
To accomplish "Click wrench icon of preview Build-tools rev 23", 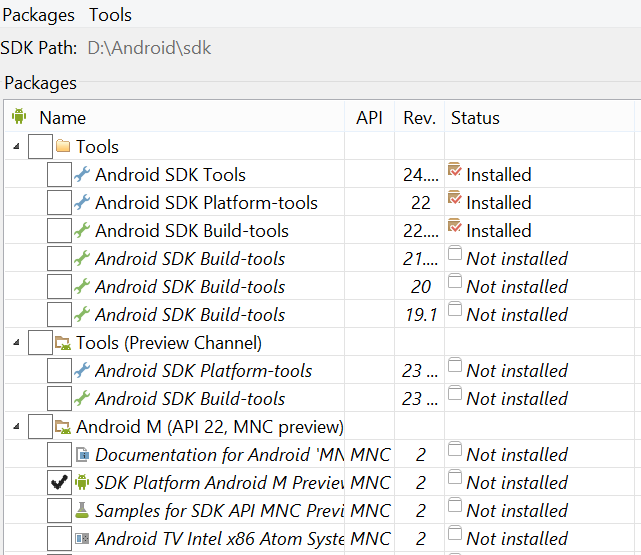I will pos(82,398).
